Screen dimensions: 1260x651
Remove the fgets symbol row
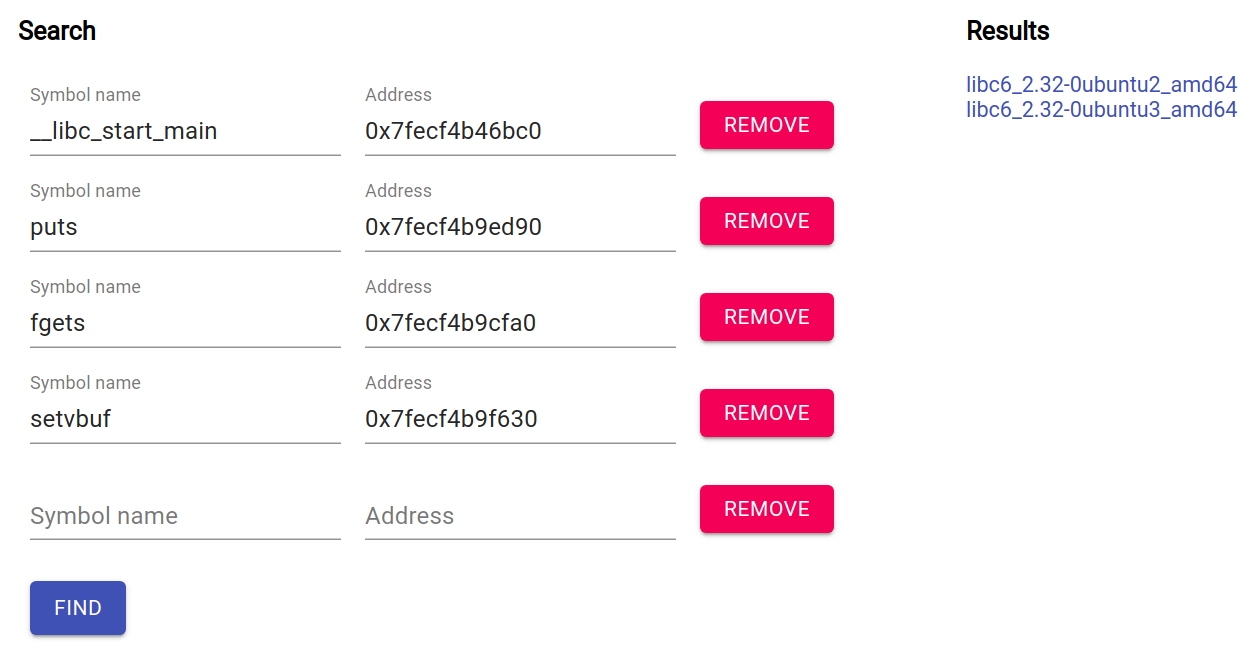(x=767, y=317)
